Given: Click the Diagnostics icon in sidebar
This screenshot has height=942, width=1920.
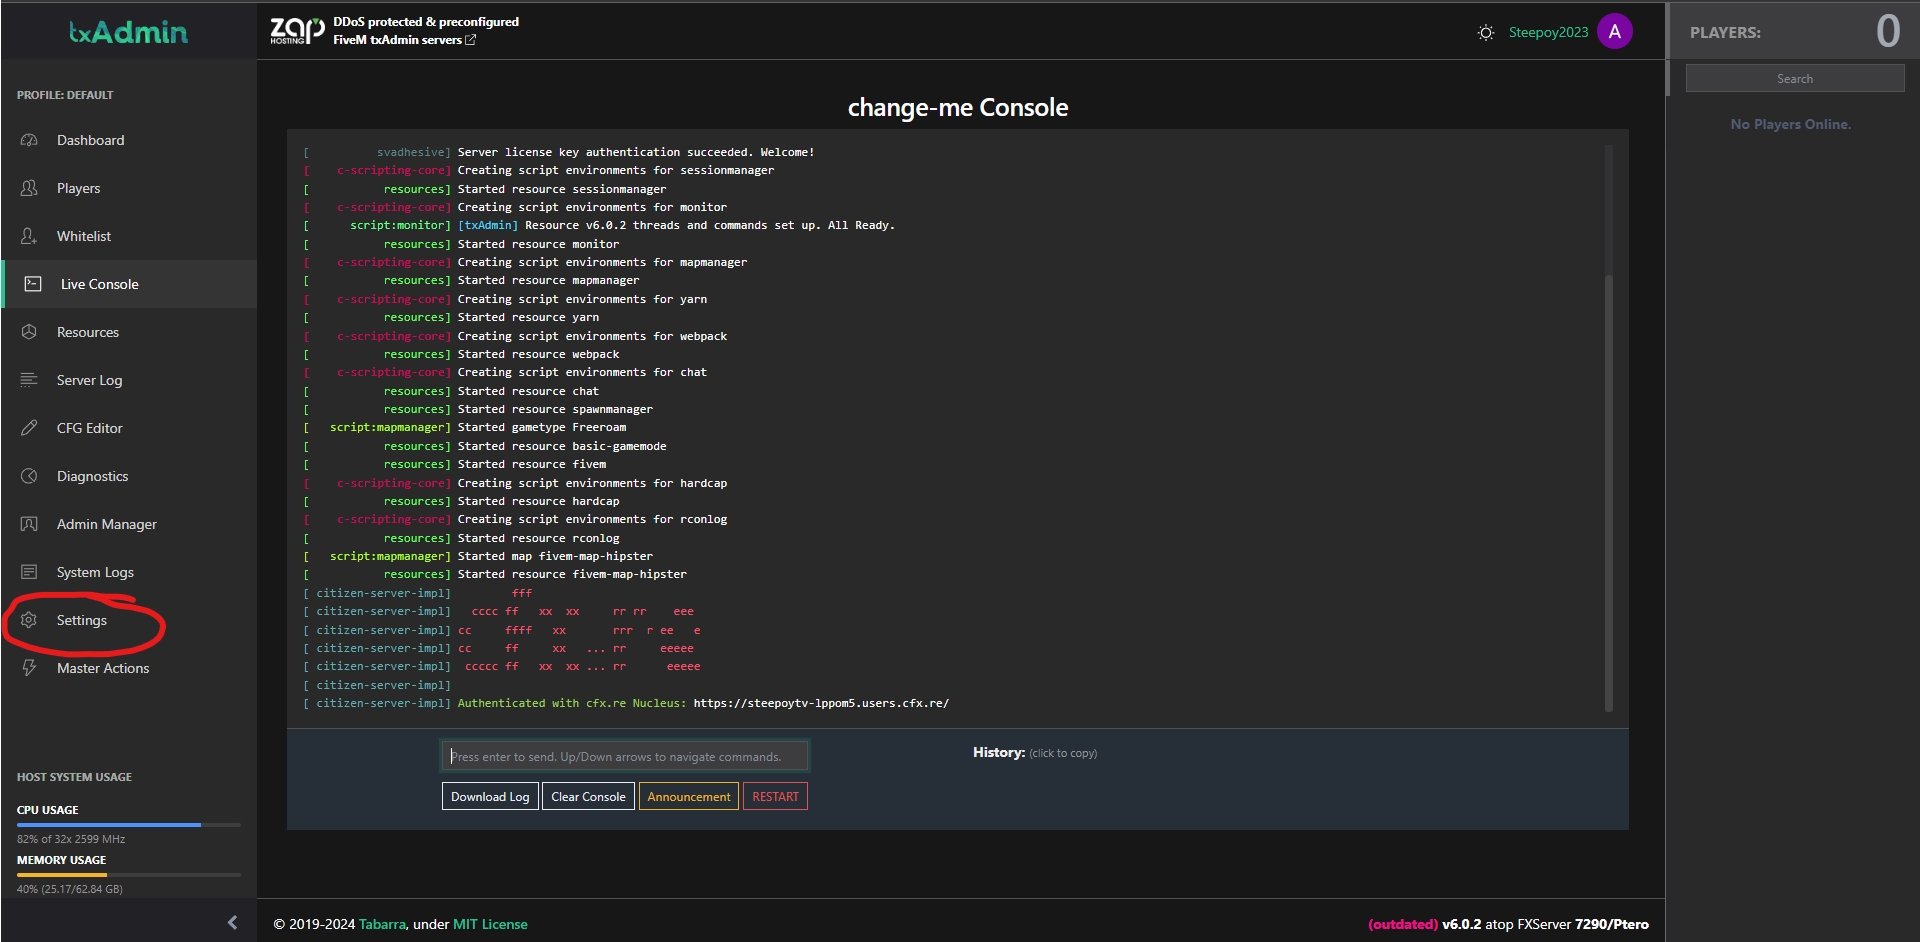Looking at the screenshot, I should (29, 476).
